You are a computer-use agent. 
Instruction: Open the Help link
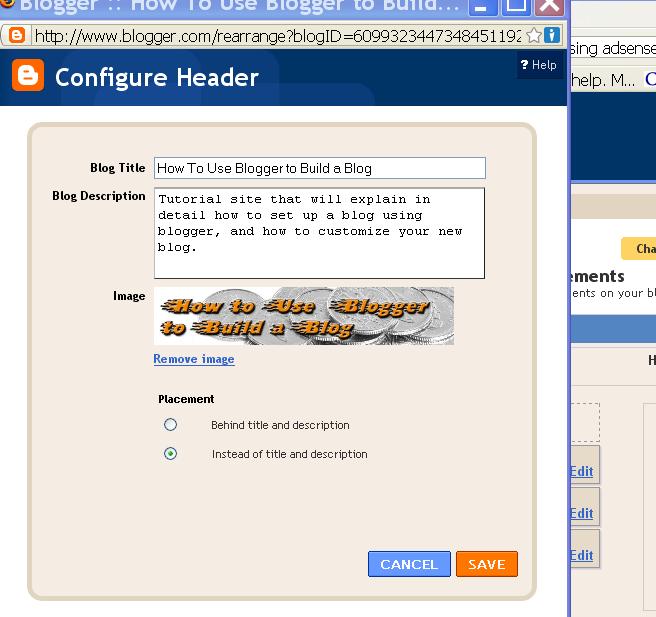point(539,65)
